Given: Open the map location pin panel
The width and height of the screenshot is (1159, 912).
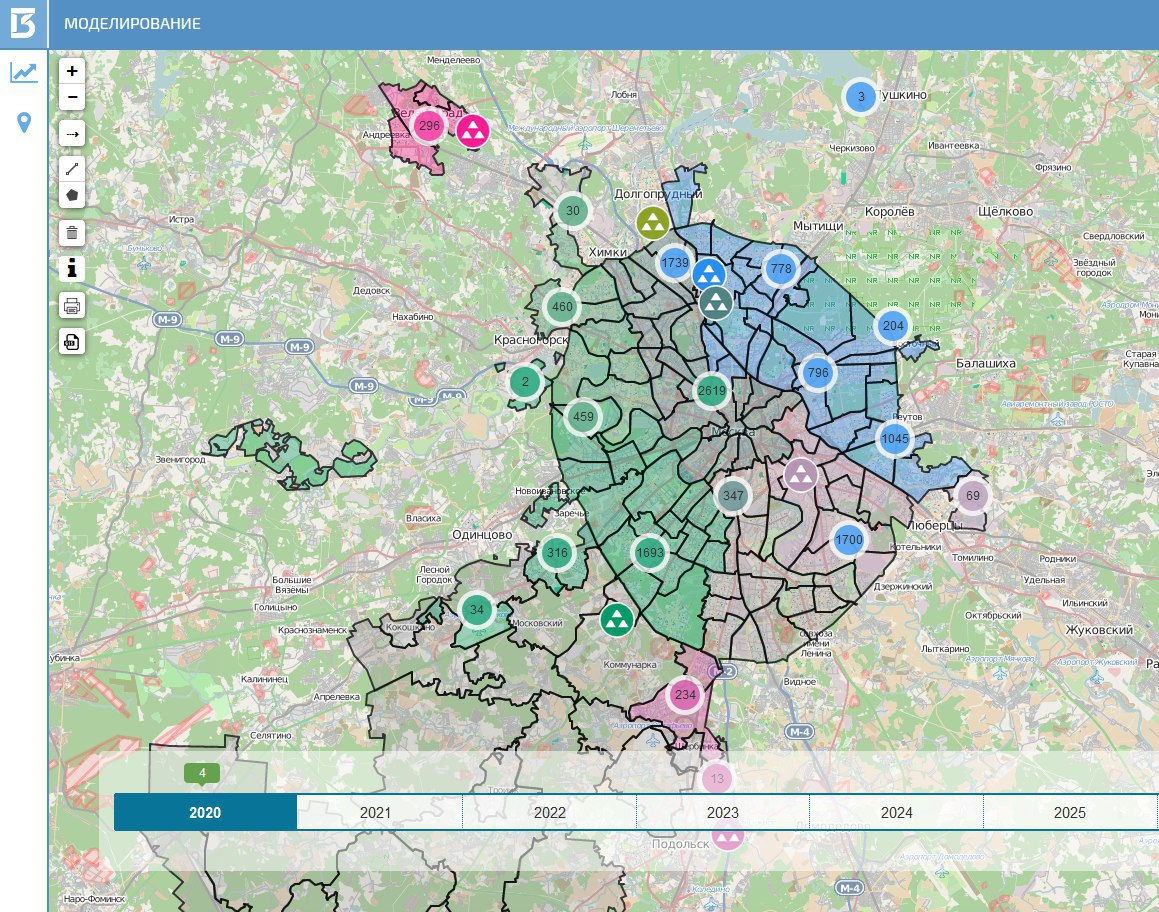Looking at the screenshot, I should [24, 123].
